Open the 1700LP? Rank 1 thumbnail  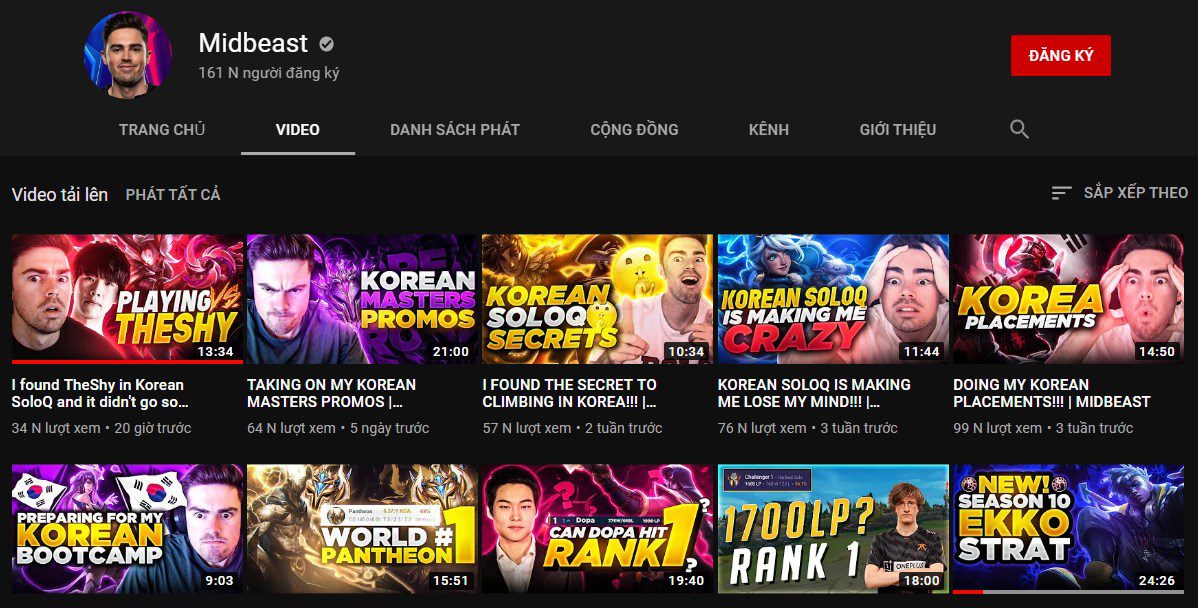point(834,529)
